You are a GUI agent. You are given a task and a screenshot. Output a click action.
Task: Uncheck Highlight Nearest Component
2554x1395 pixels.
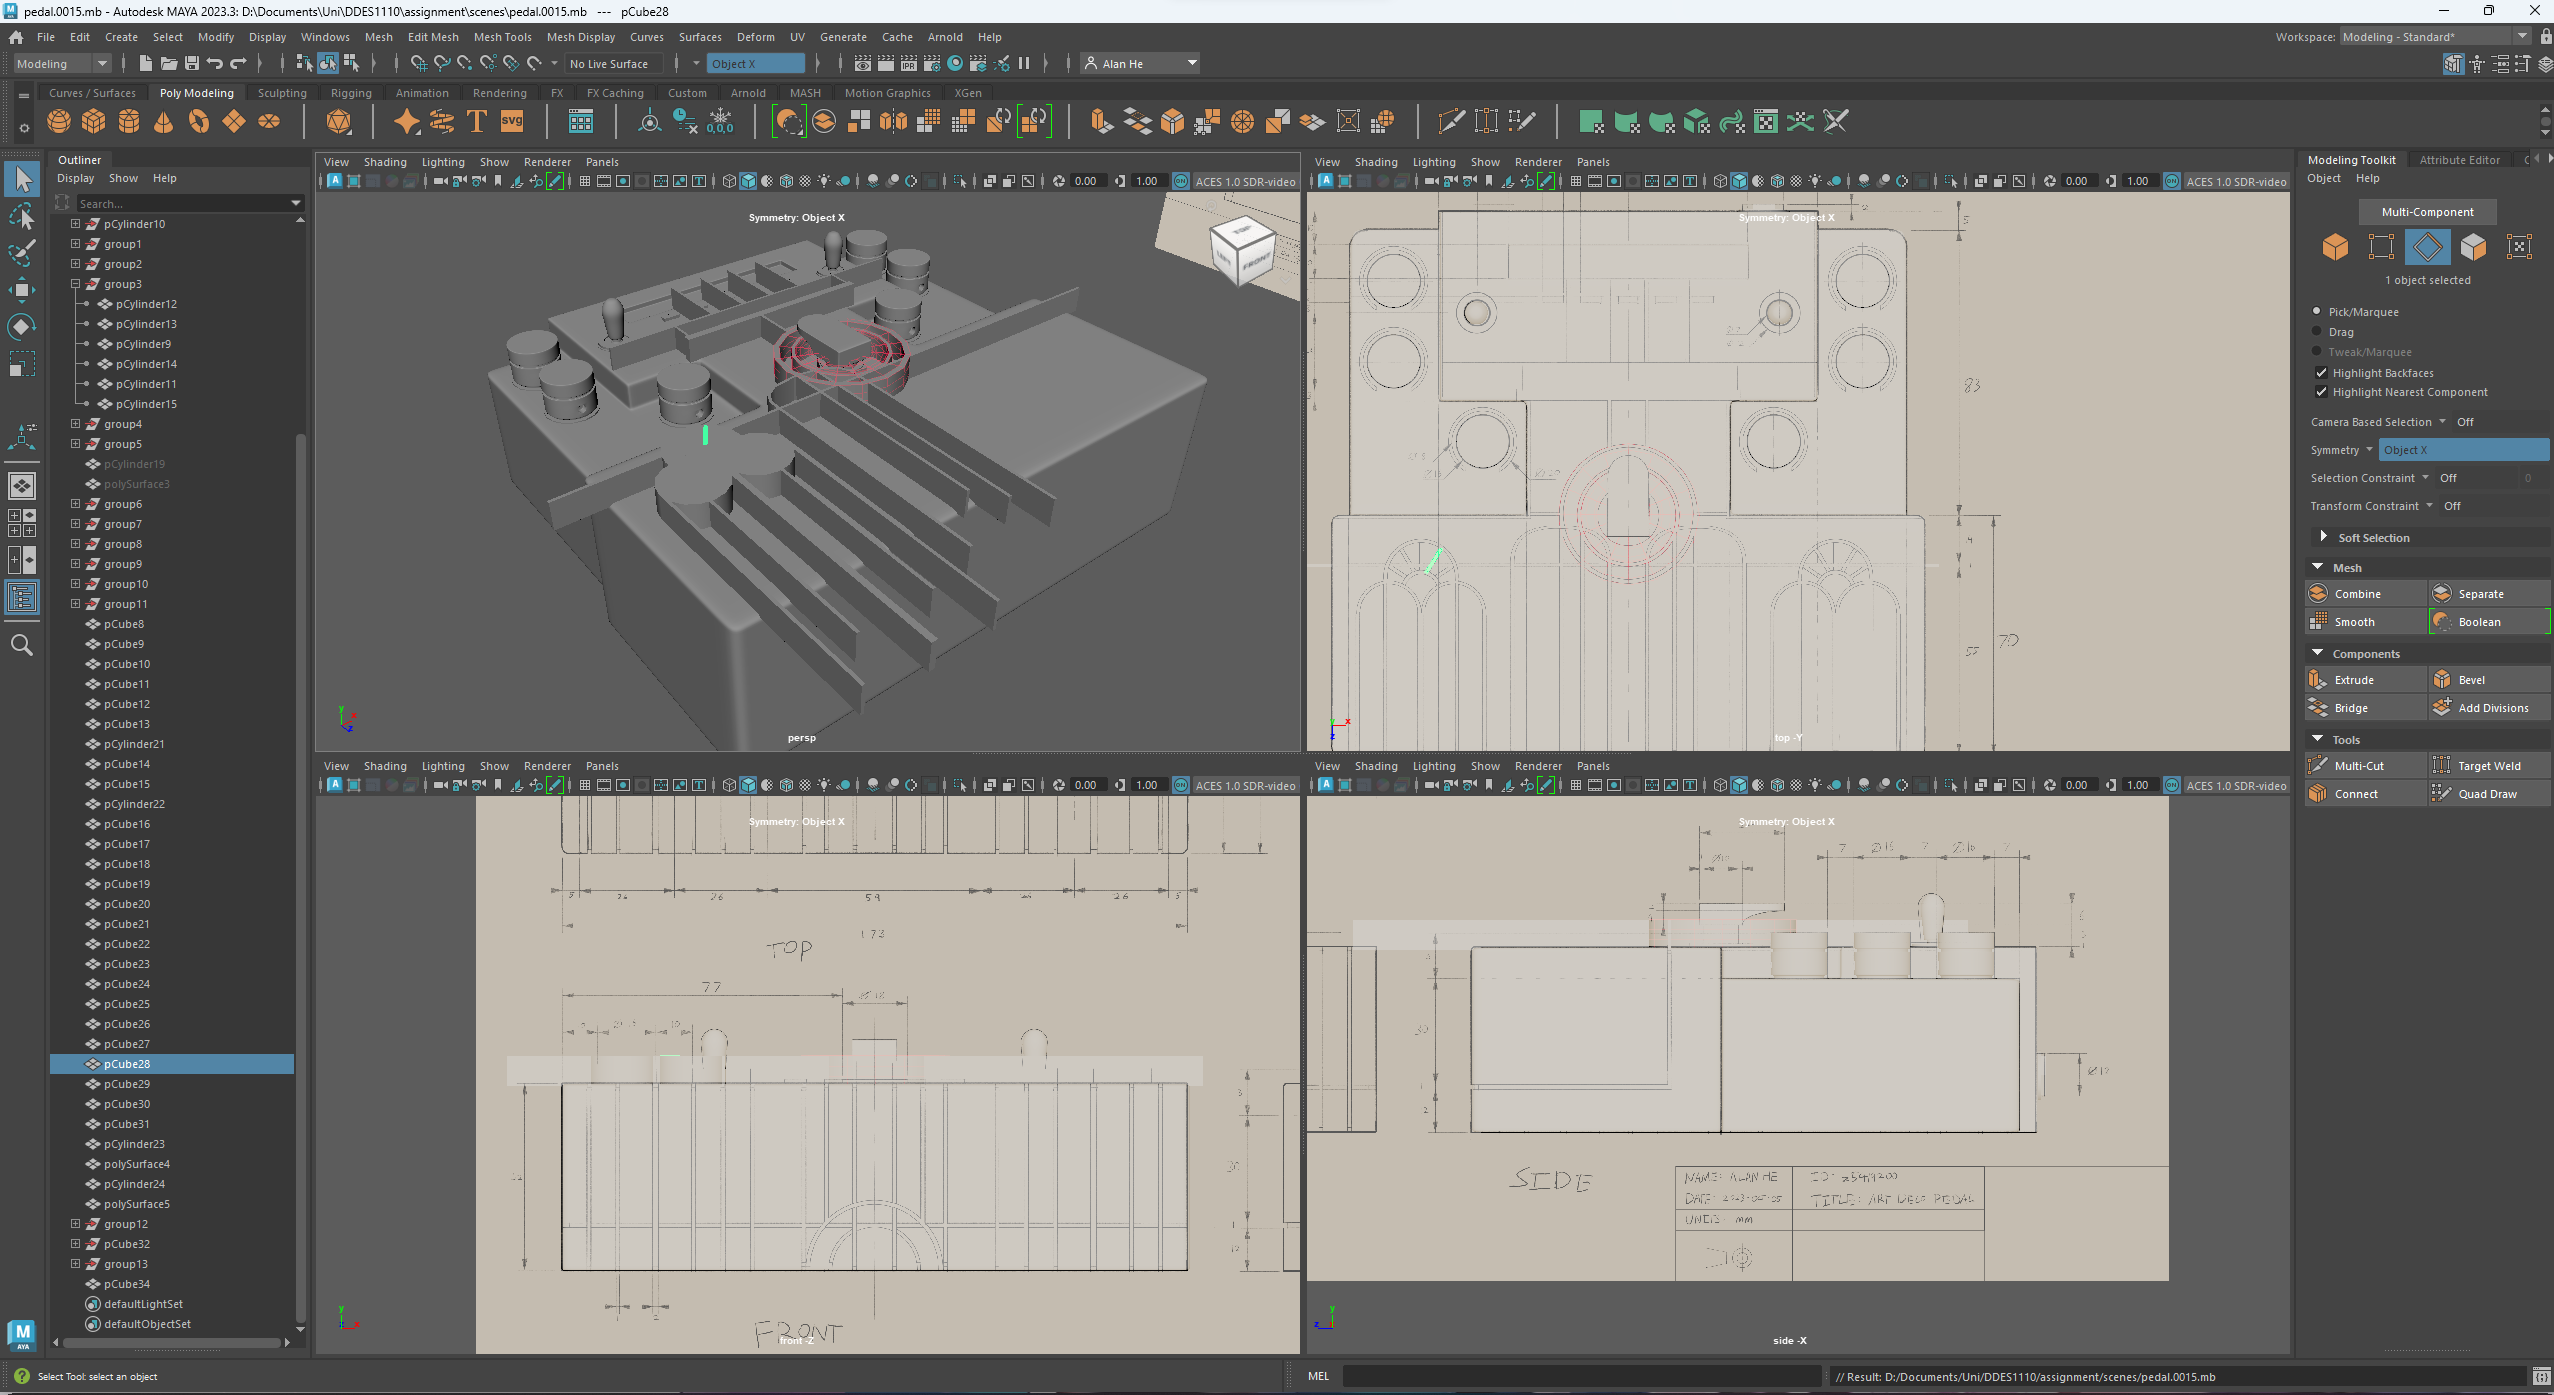(2322, 392)
